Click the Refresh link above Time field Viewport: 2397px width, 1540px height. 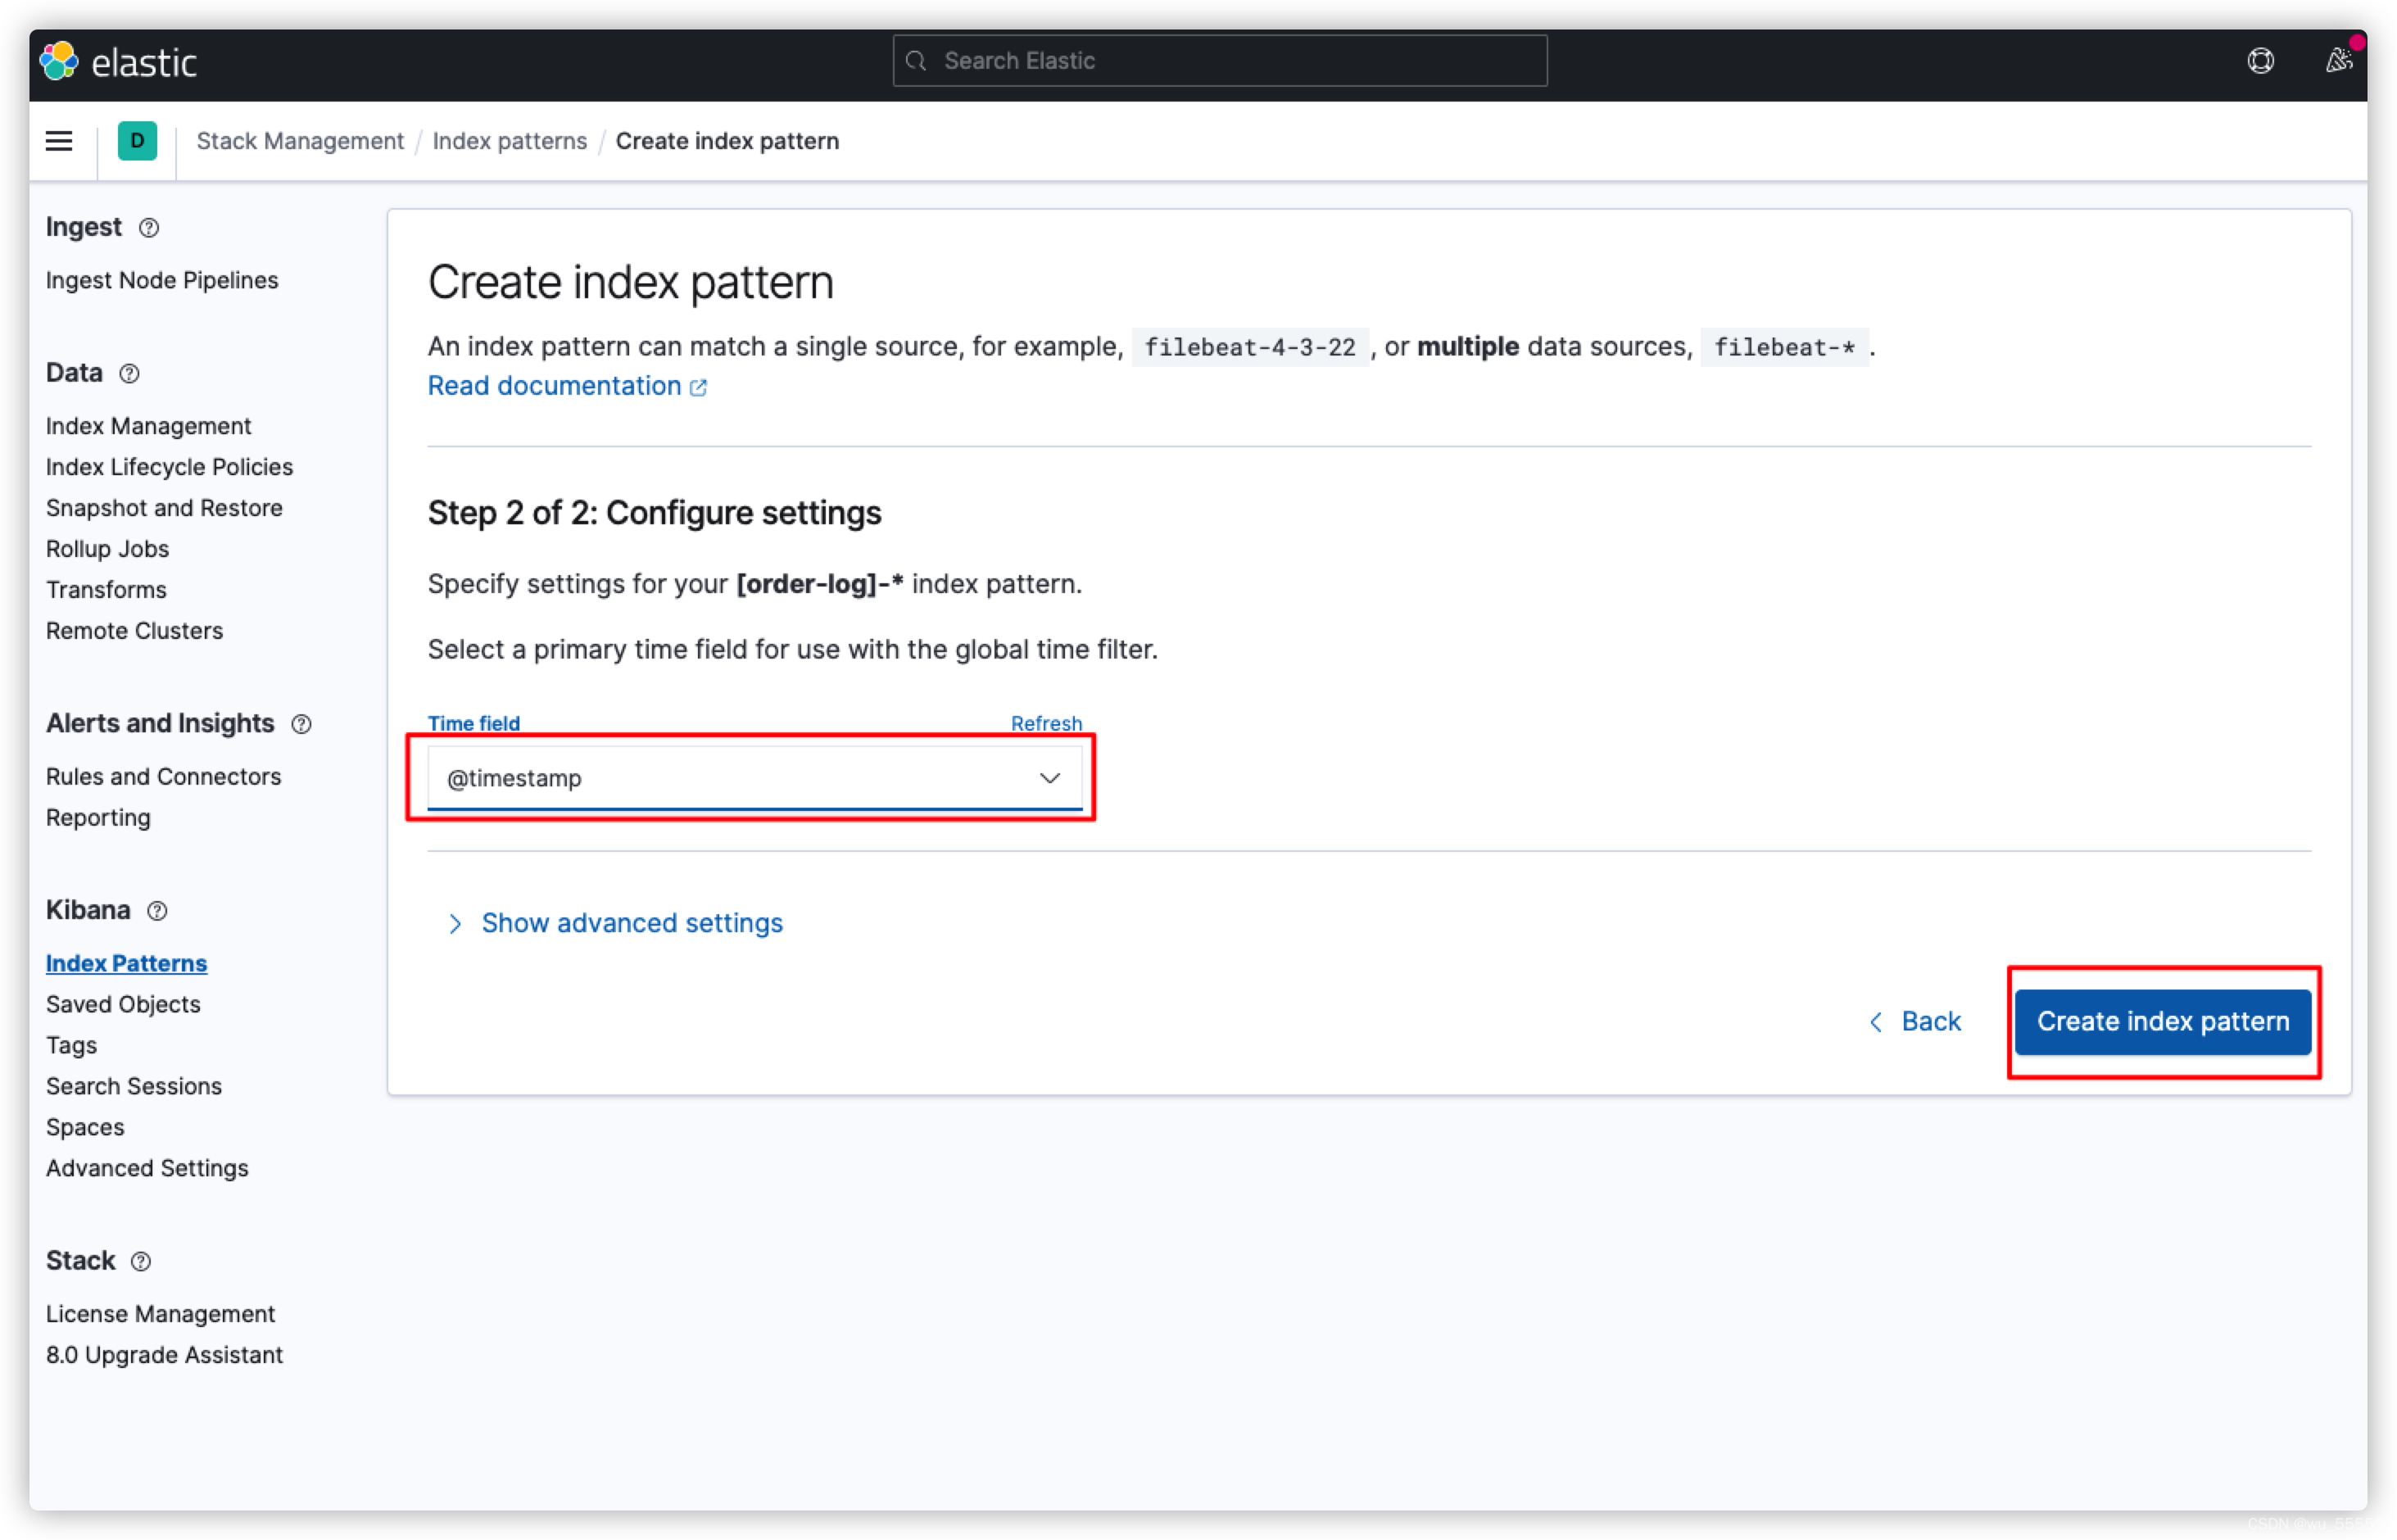(1045, 723)
